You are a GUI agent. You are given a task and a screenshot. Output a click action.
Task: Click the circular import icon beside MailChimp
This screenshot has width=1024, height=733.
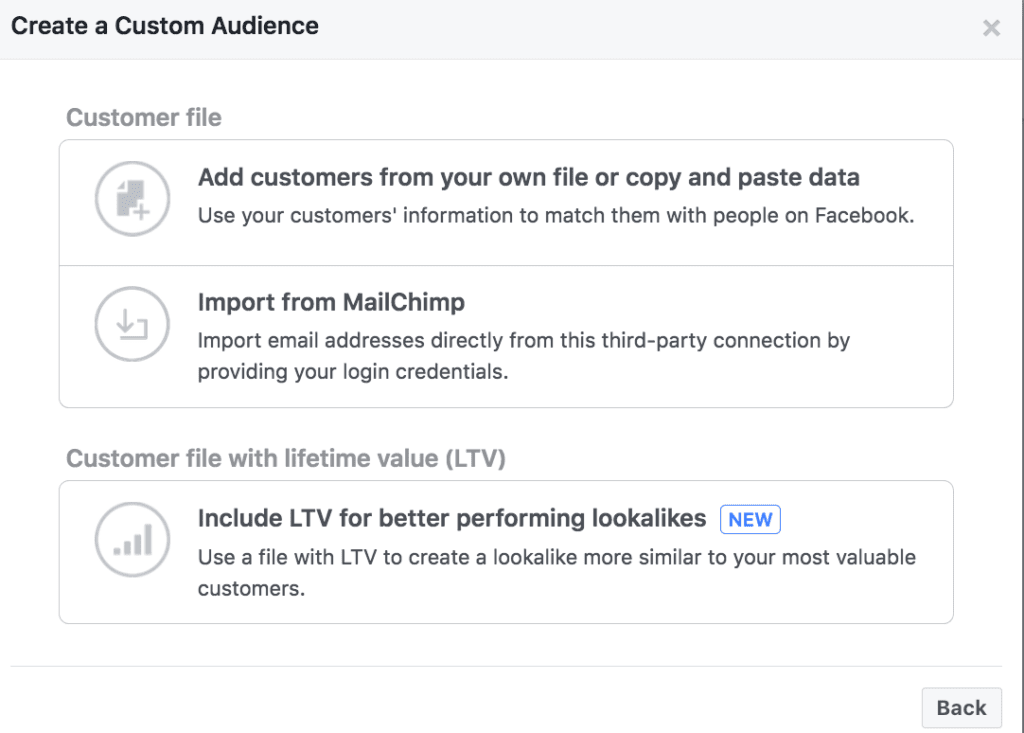(x=132, y=323)
